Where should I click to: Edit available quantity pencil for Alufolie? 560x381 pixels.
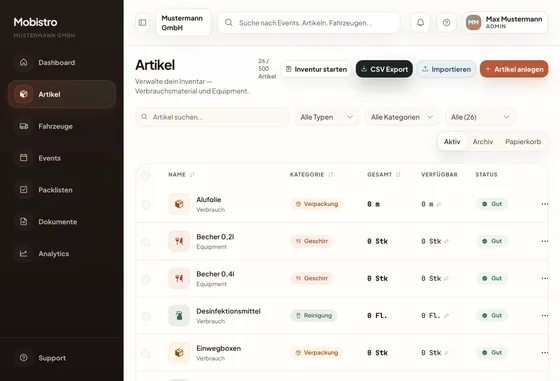click(x=439, y=204)
